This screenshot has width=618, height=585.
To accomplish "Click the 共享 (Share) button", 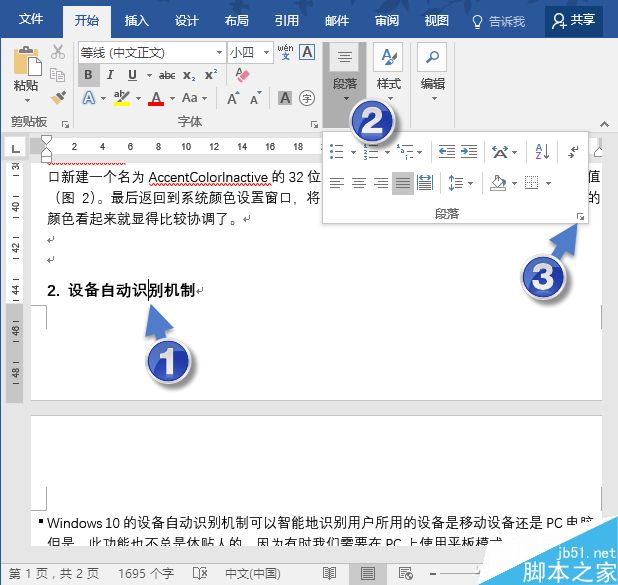I will pos(575,20).
